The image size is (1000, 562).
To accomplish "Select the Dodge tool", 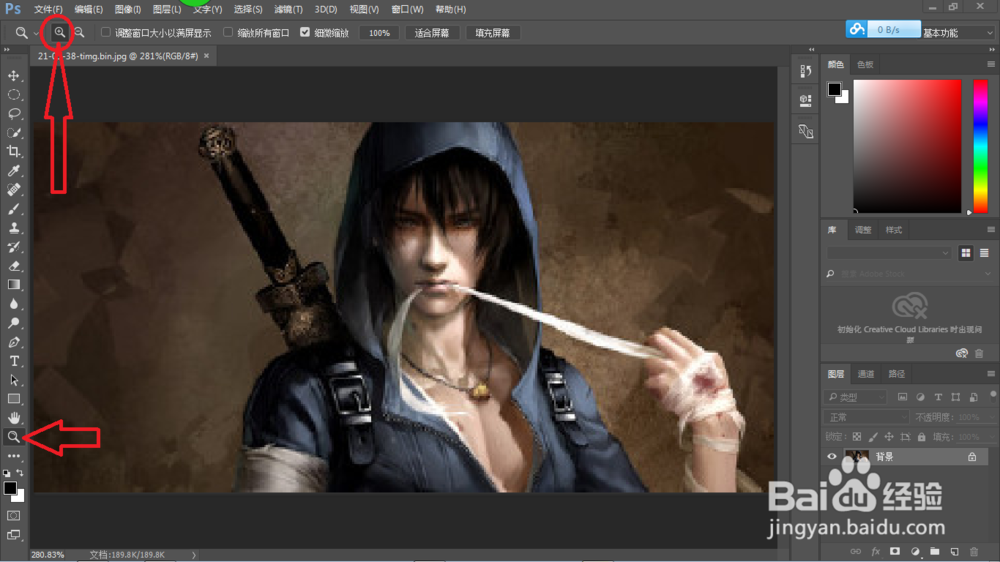I will tap(13, 323).
